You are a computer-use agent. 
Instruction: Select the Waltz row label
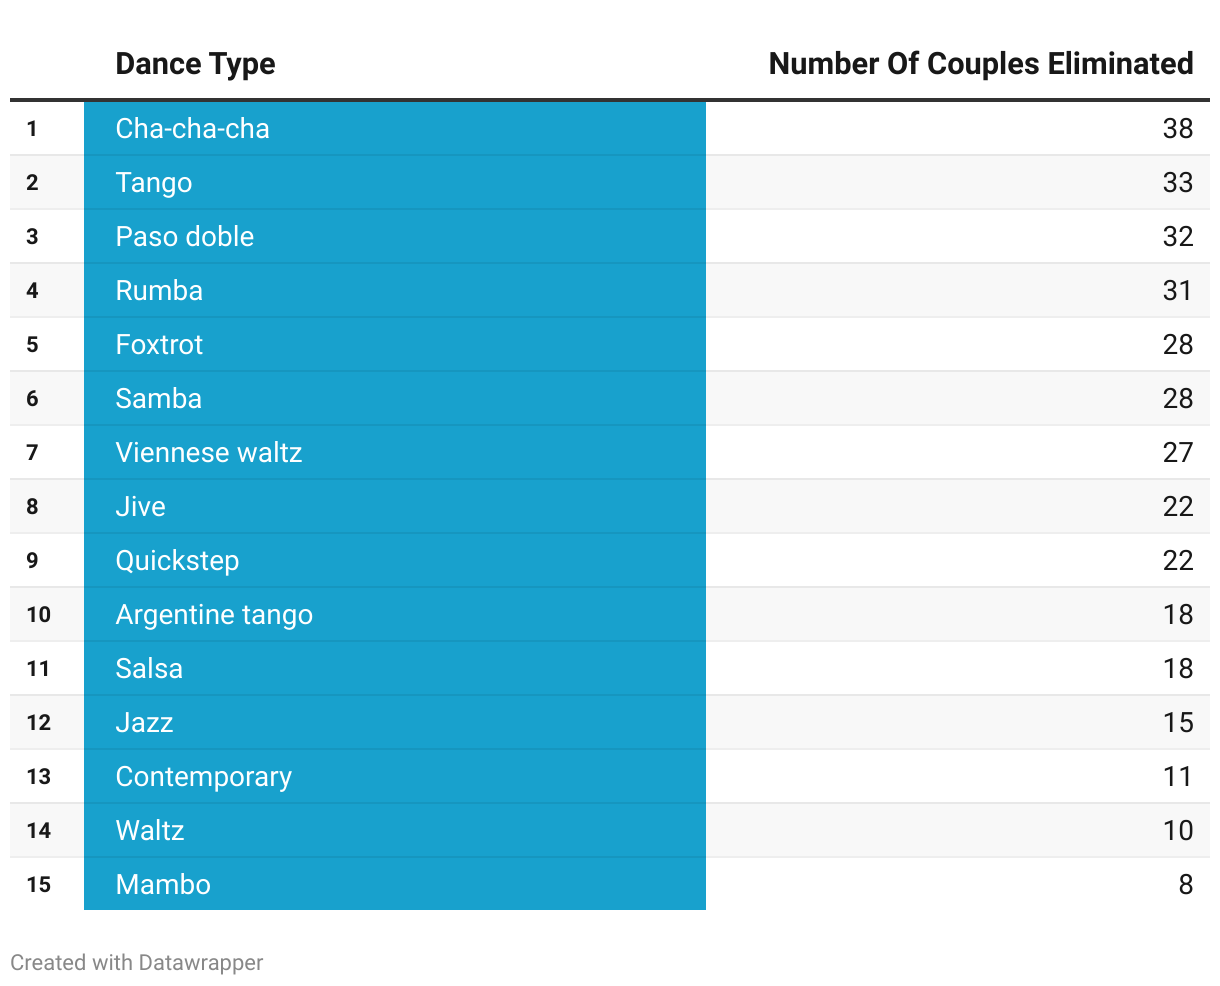150,831
